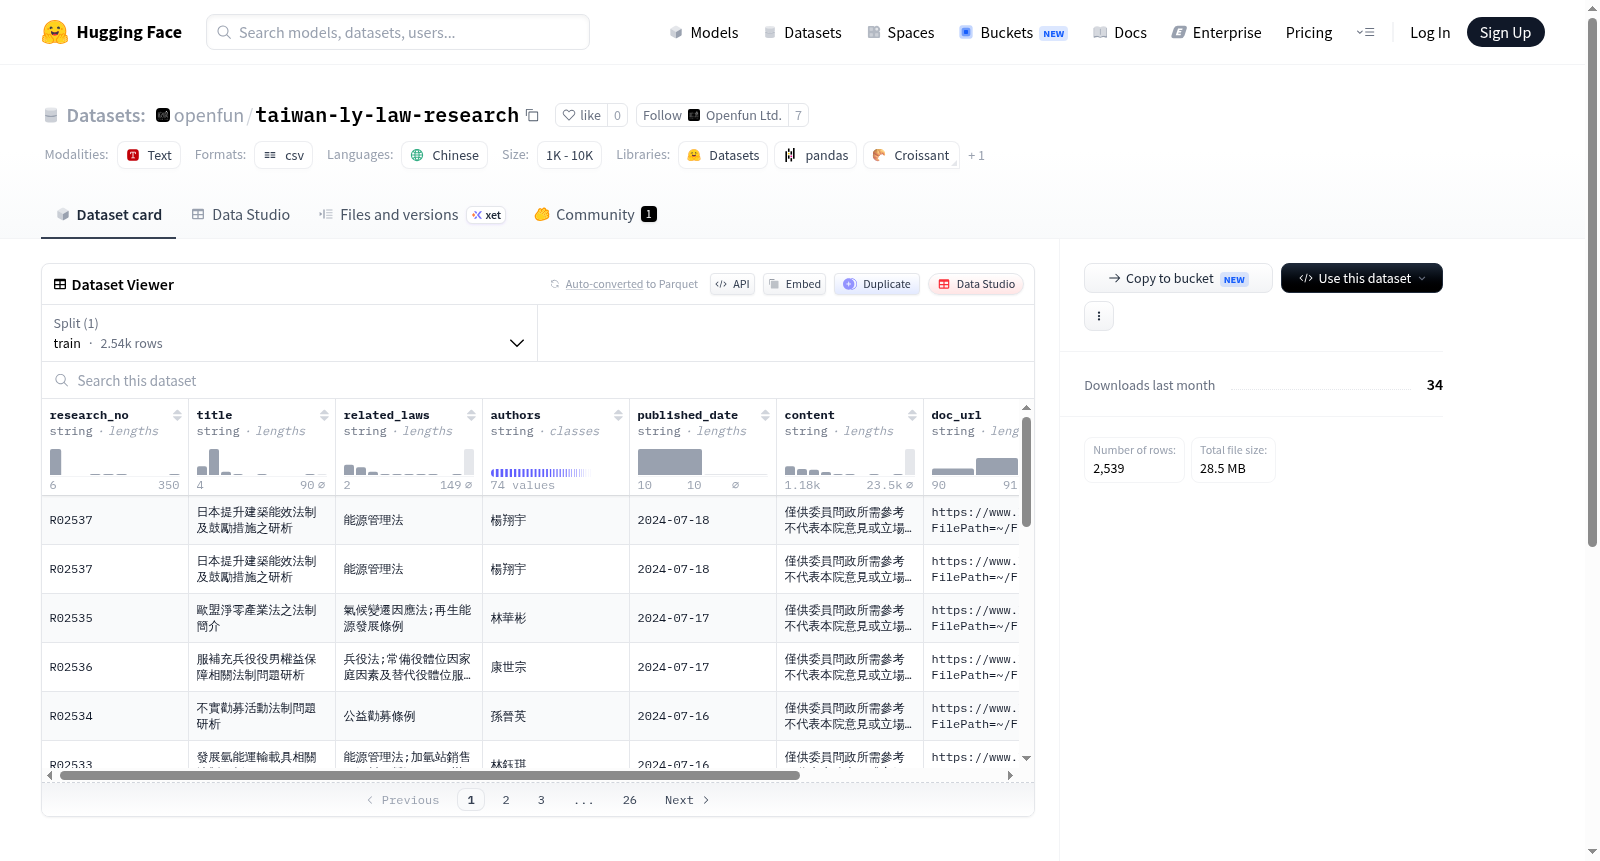Click Copy to bucket button
This screenshot has width=1600, height=861.
click(1178, 278)
